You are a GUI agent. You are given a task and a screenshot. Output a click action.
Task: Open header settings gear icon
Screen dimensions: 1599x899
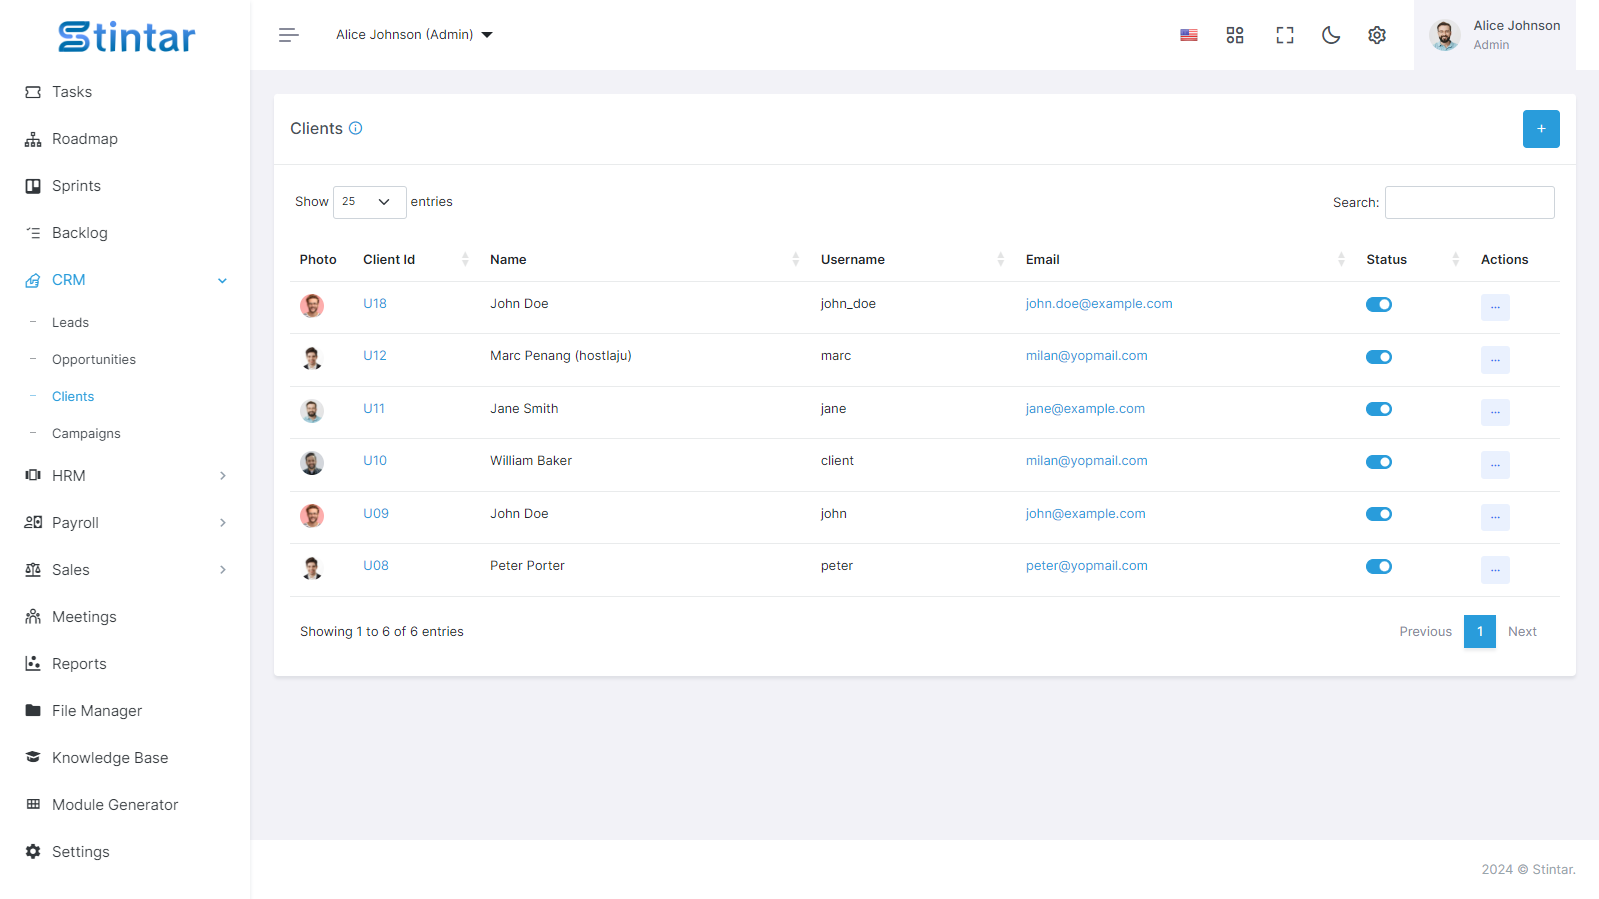1377,35
